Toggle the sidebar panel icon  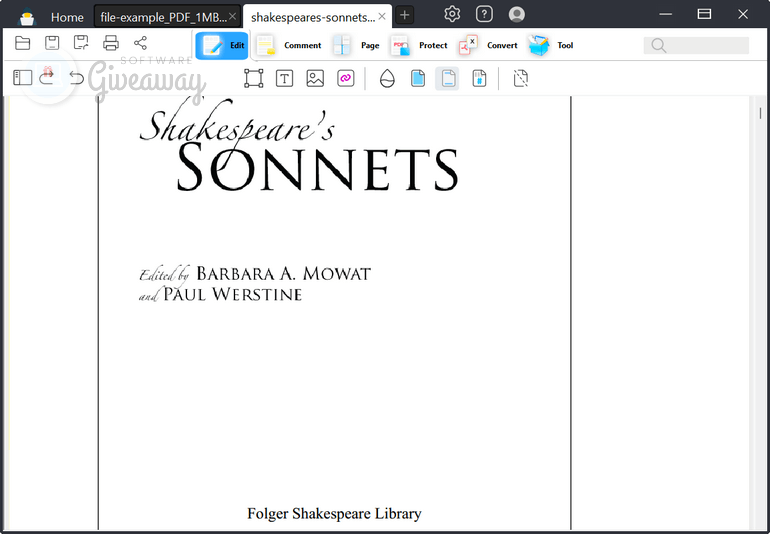(x=23, y=78)
